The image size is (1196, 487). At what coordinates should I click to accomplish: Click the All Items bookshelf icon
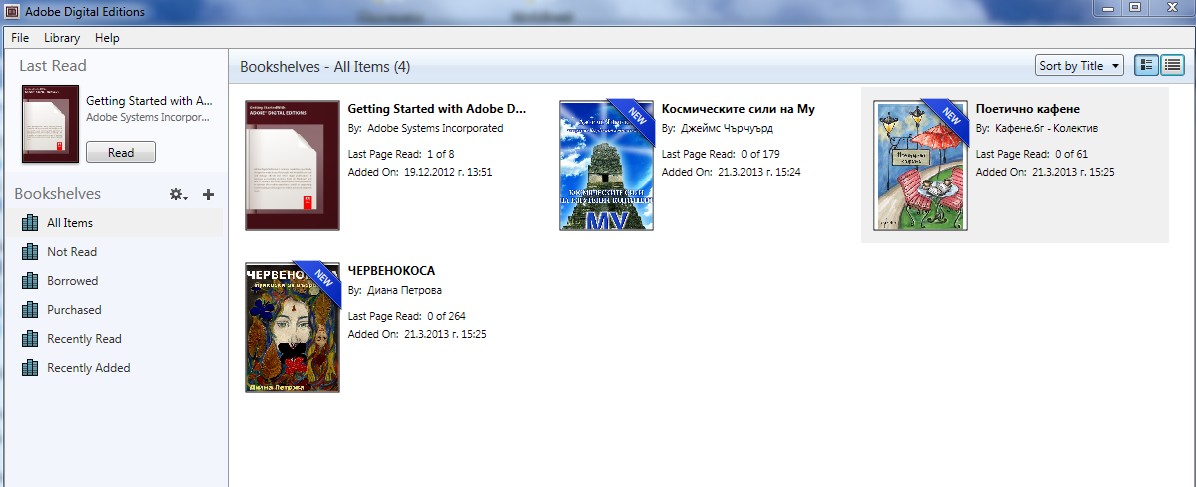click(30, 223)
